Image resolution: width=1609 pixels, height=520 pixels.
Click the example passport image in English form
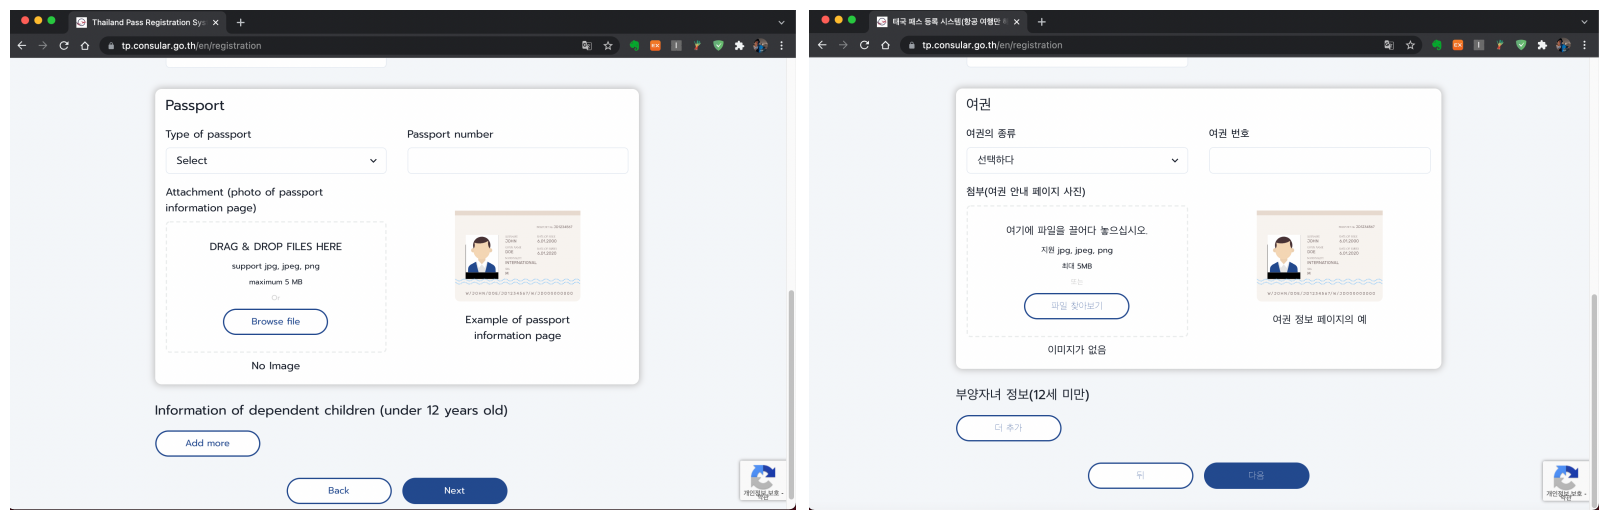coord(518,255)
